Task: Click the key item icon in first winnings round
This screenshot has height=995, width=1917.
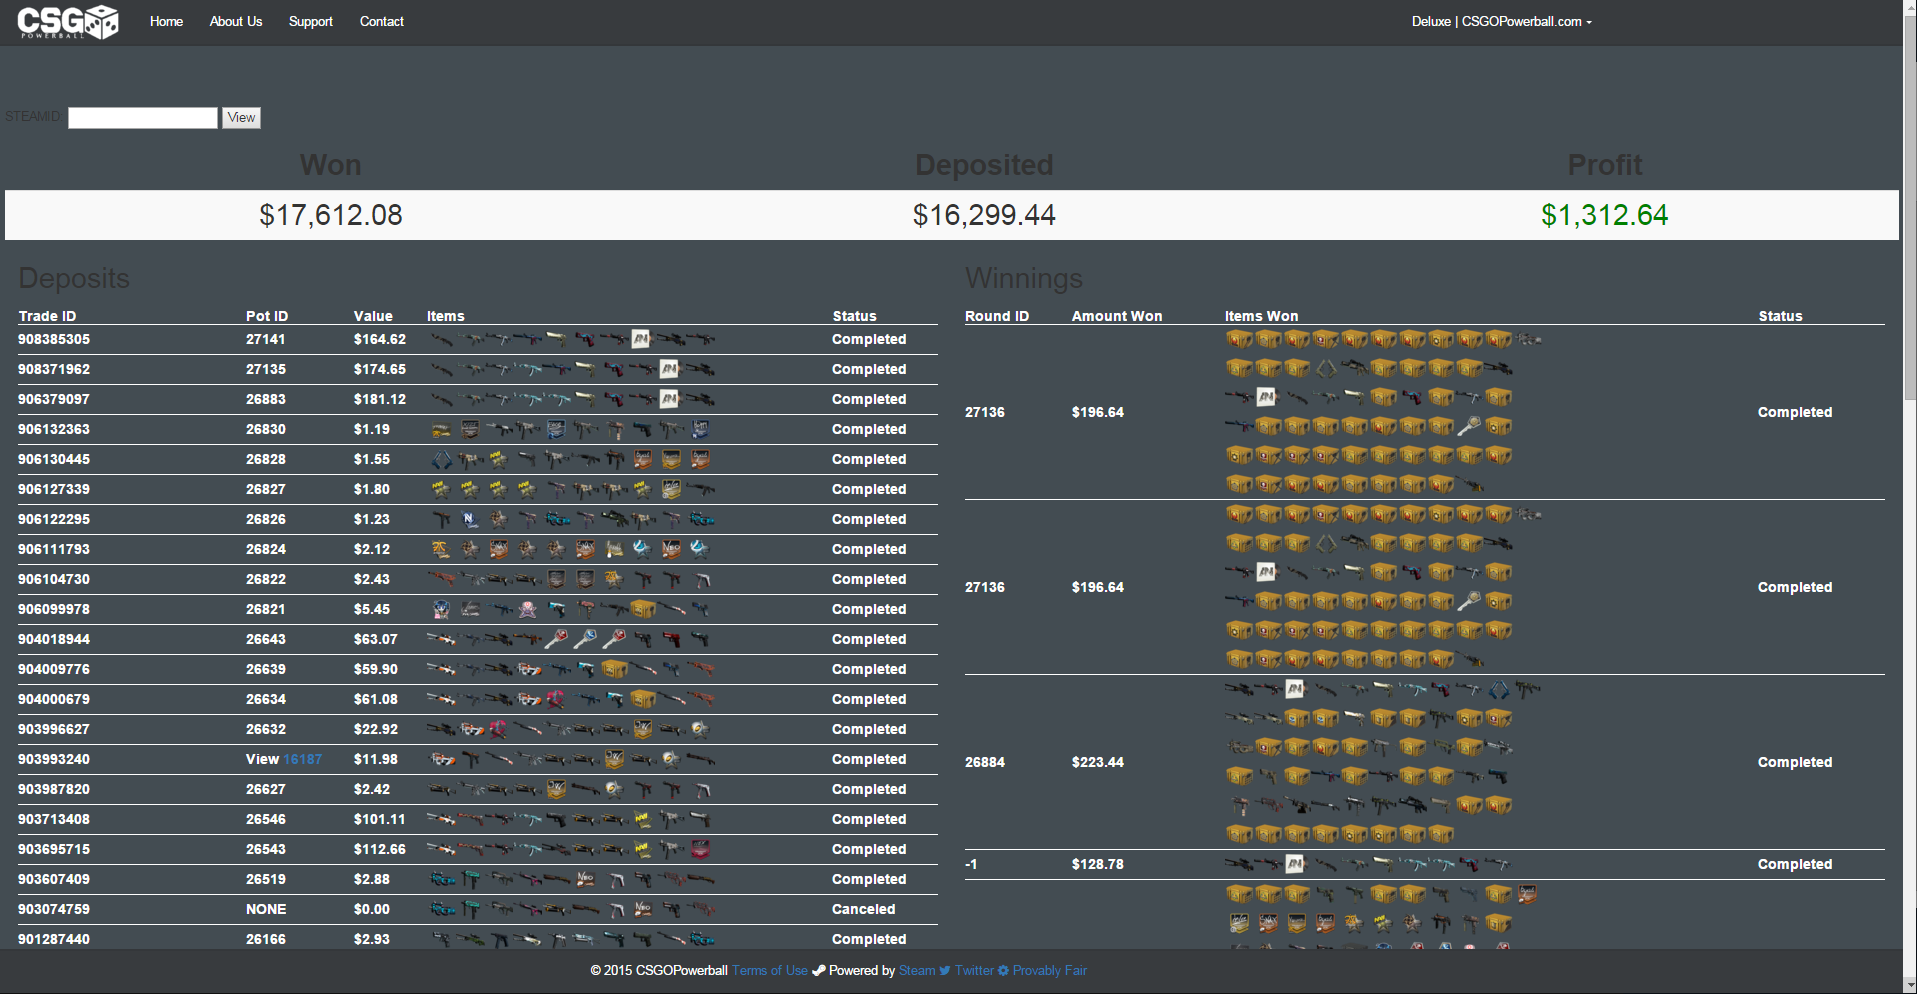Action: click(1468, 427)
